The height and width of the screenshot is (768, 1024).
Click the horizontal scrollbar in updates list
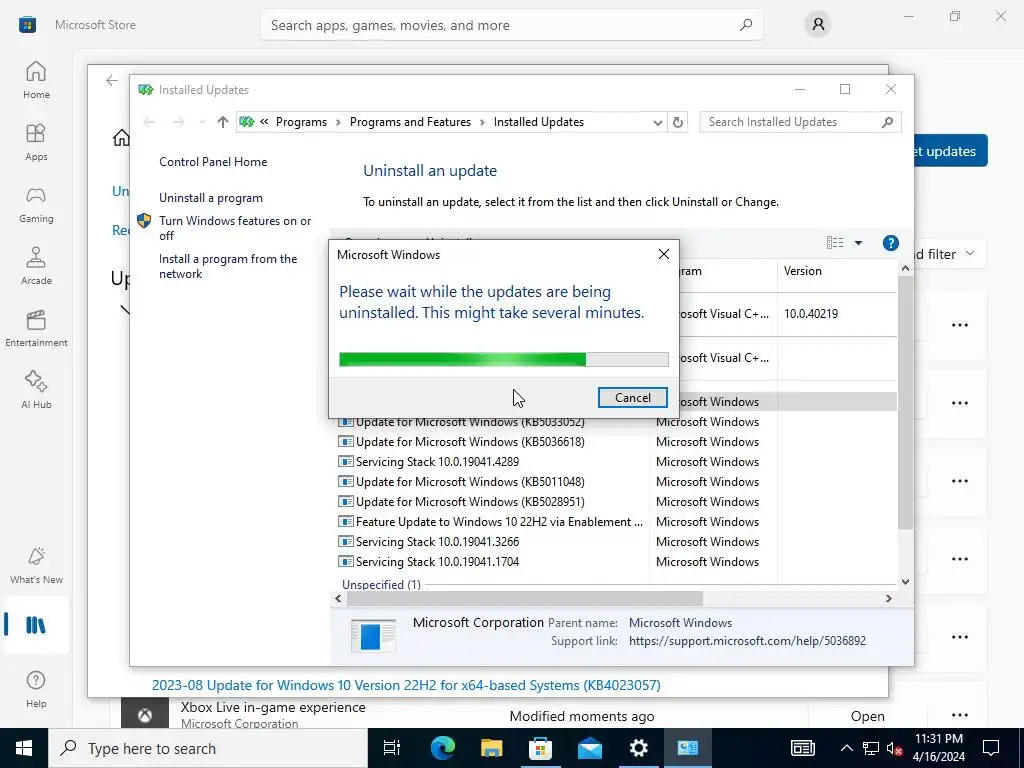click(525, 598)
